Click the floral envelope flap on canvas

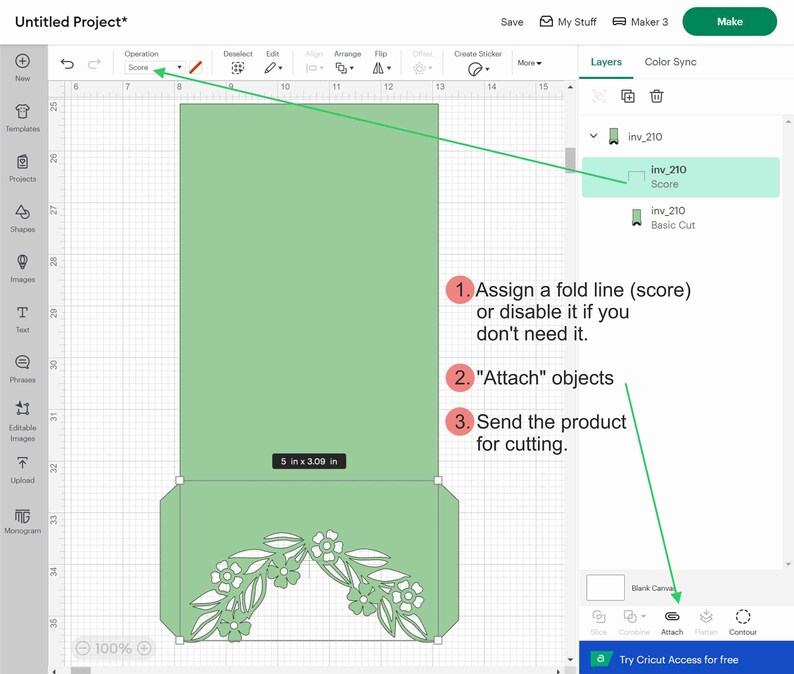(309, 561)
